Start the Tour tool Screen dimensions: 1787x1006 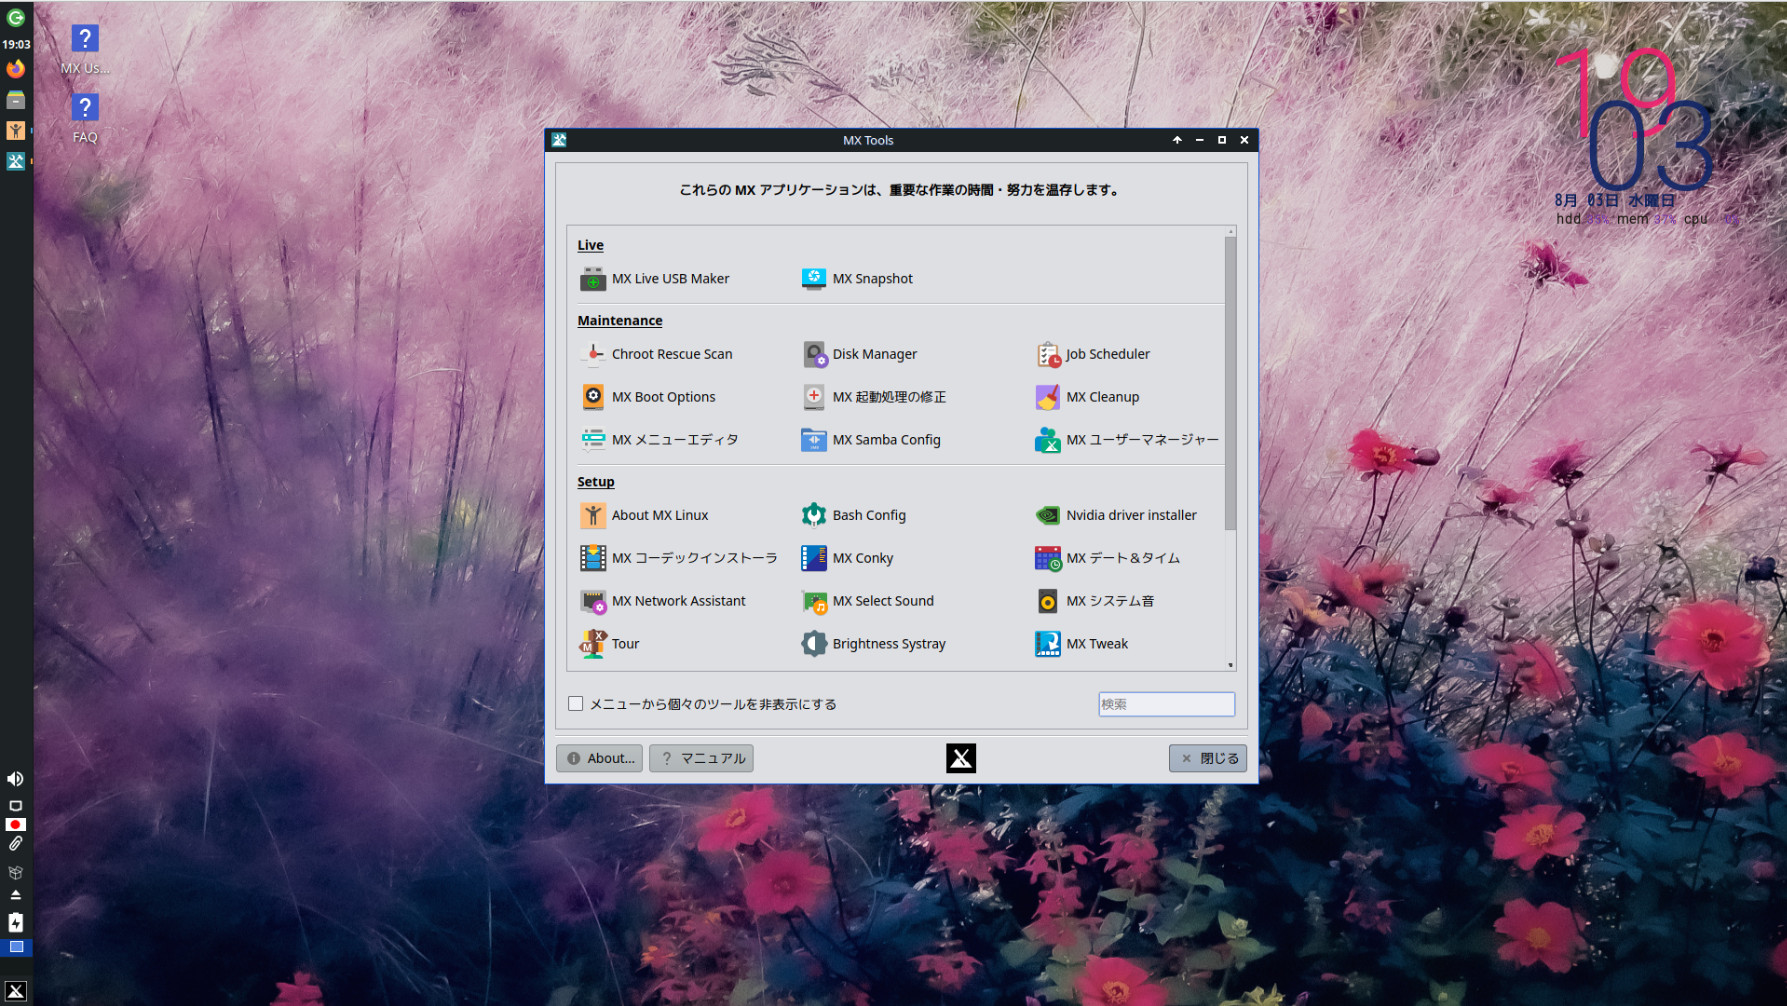tap(610, 644)
